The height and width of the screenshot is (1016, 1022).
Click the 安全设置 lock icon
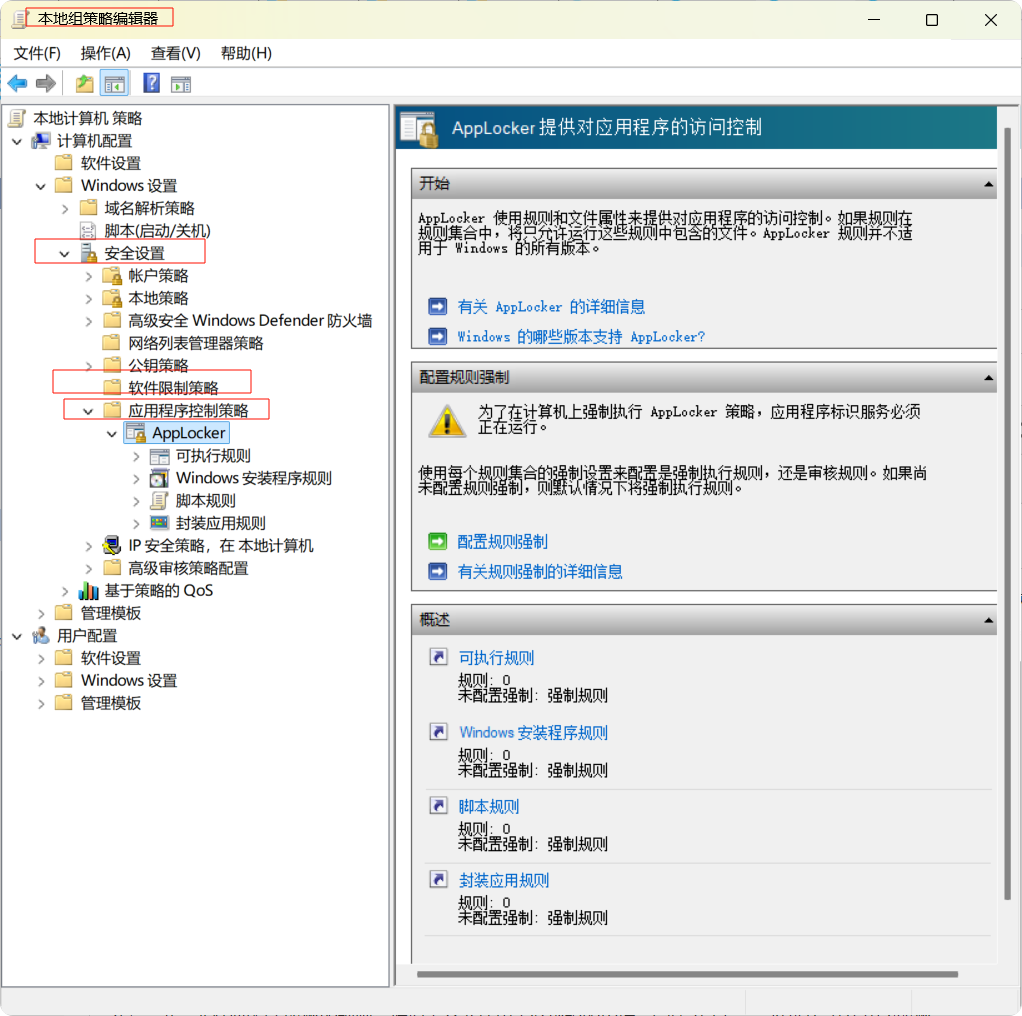click(88, 253)
